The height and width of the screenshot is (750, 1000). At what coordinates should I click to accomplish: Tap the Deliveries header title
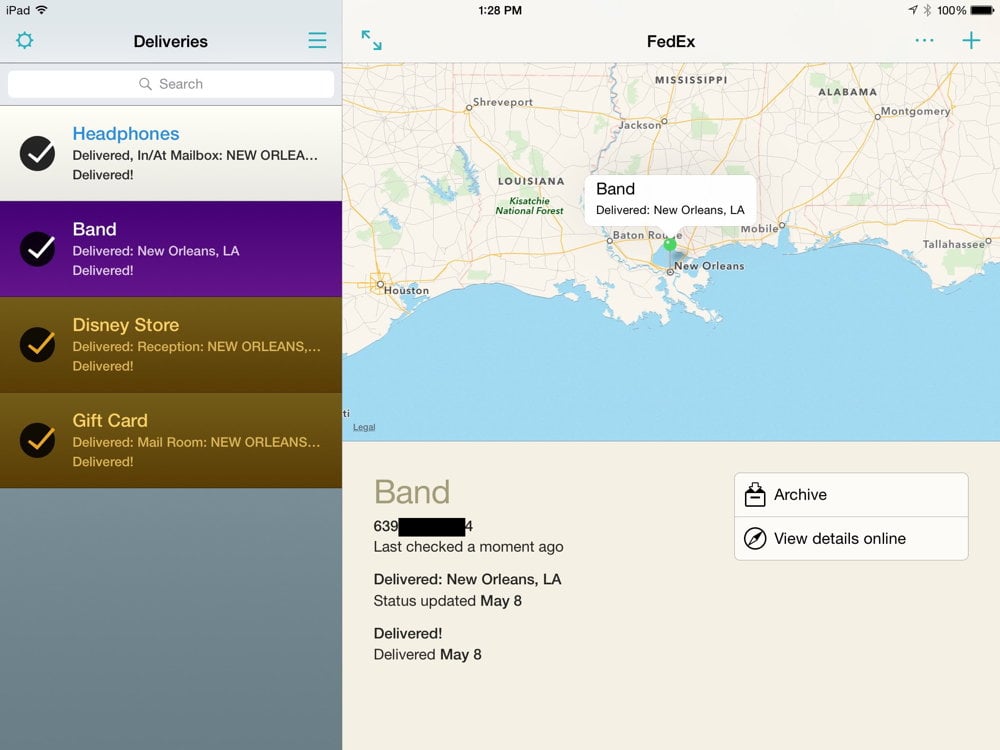pos(171,41)
